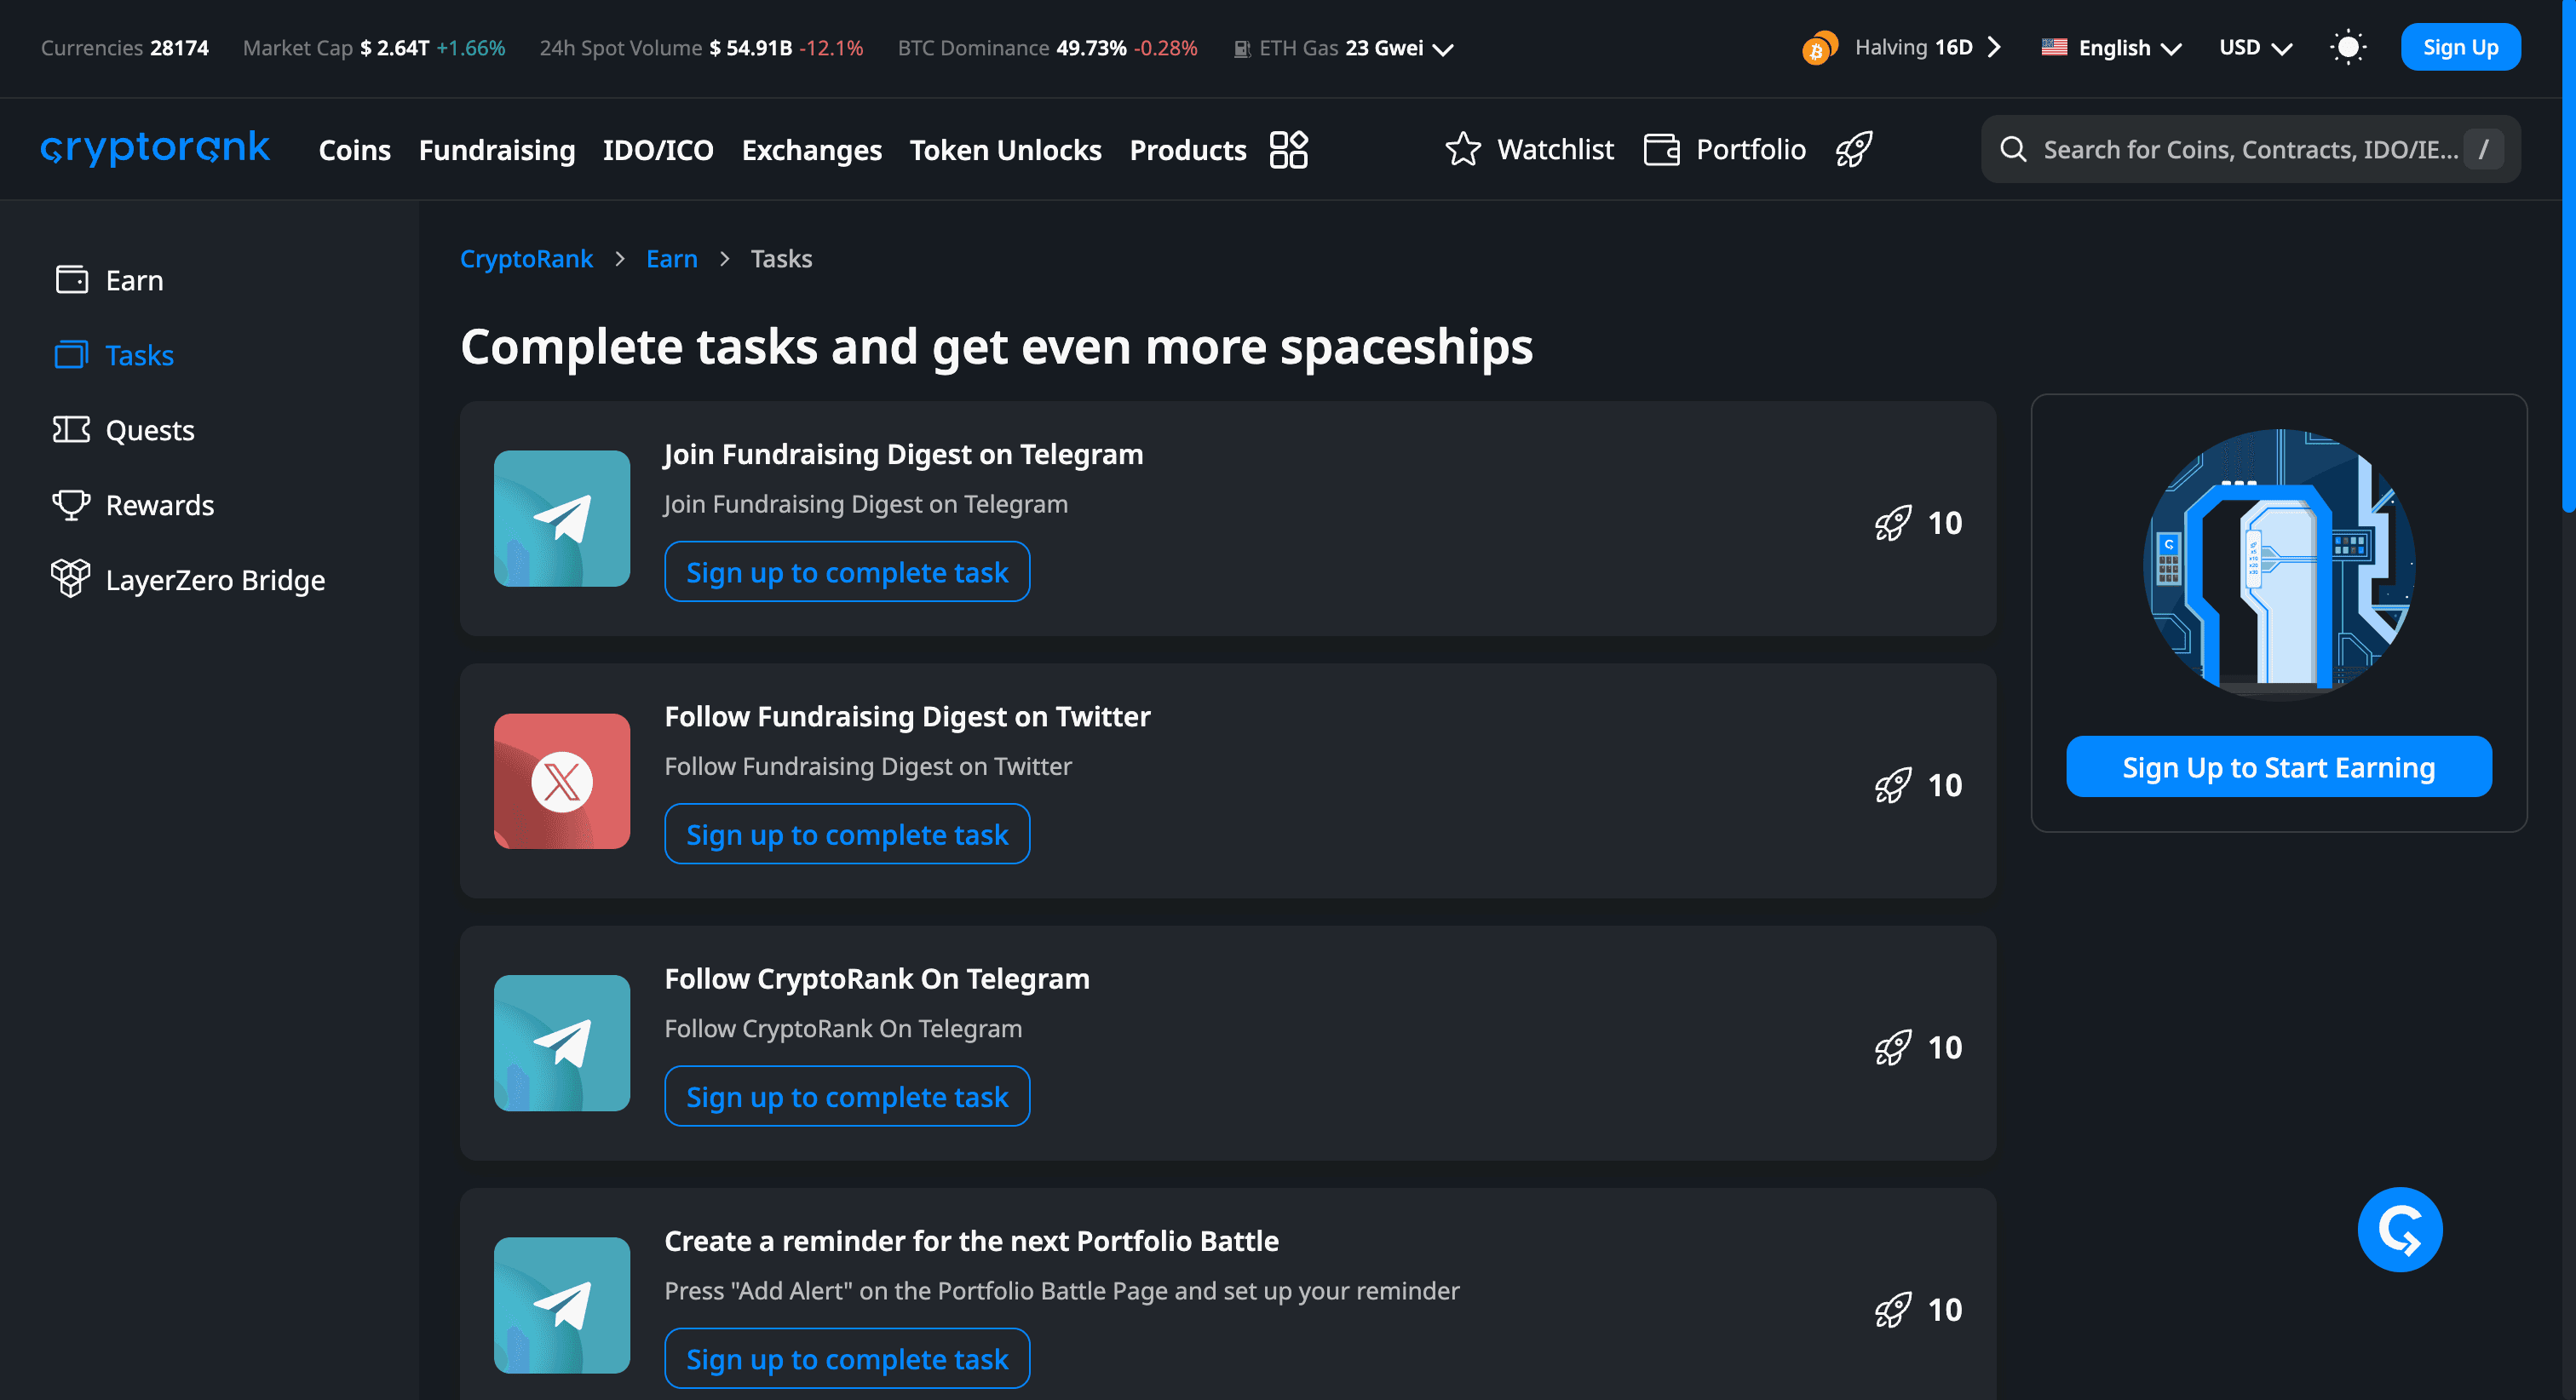Click Telegram thumbnail of Join Fundraising Digest task
Screen dimensions: 2576x1400
click(562, 518)
